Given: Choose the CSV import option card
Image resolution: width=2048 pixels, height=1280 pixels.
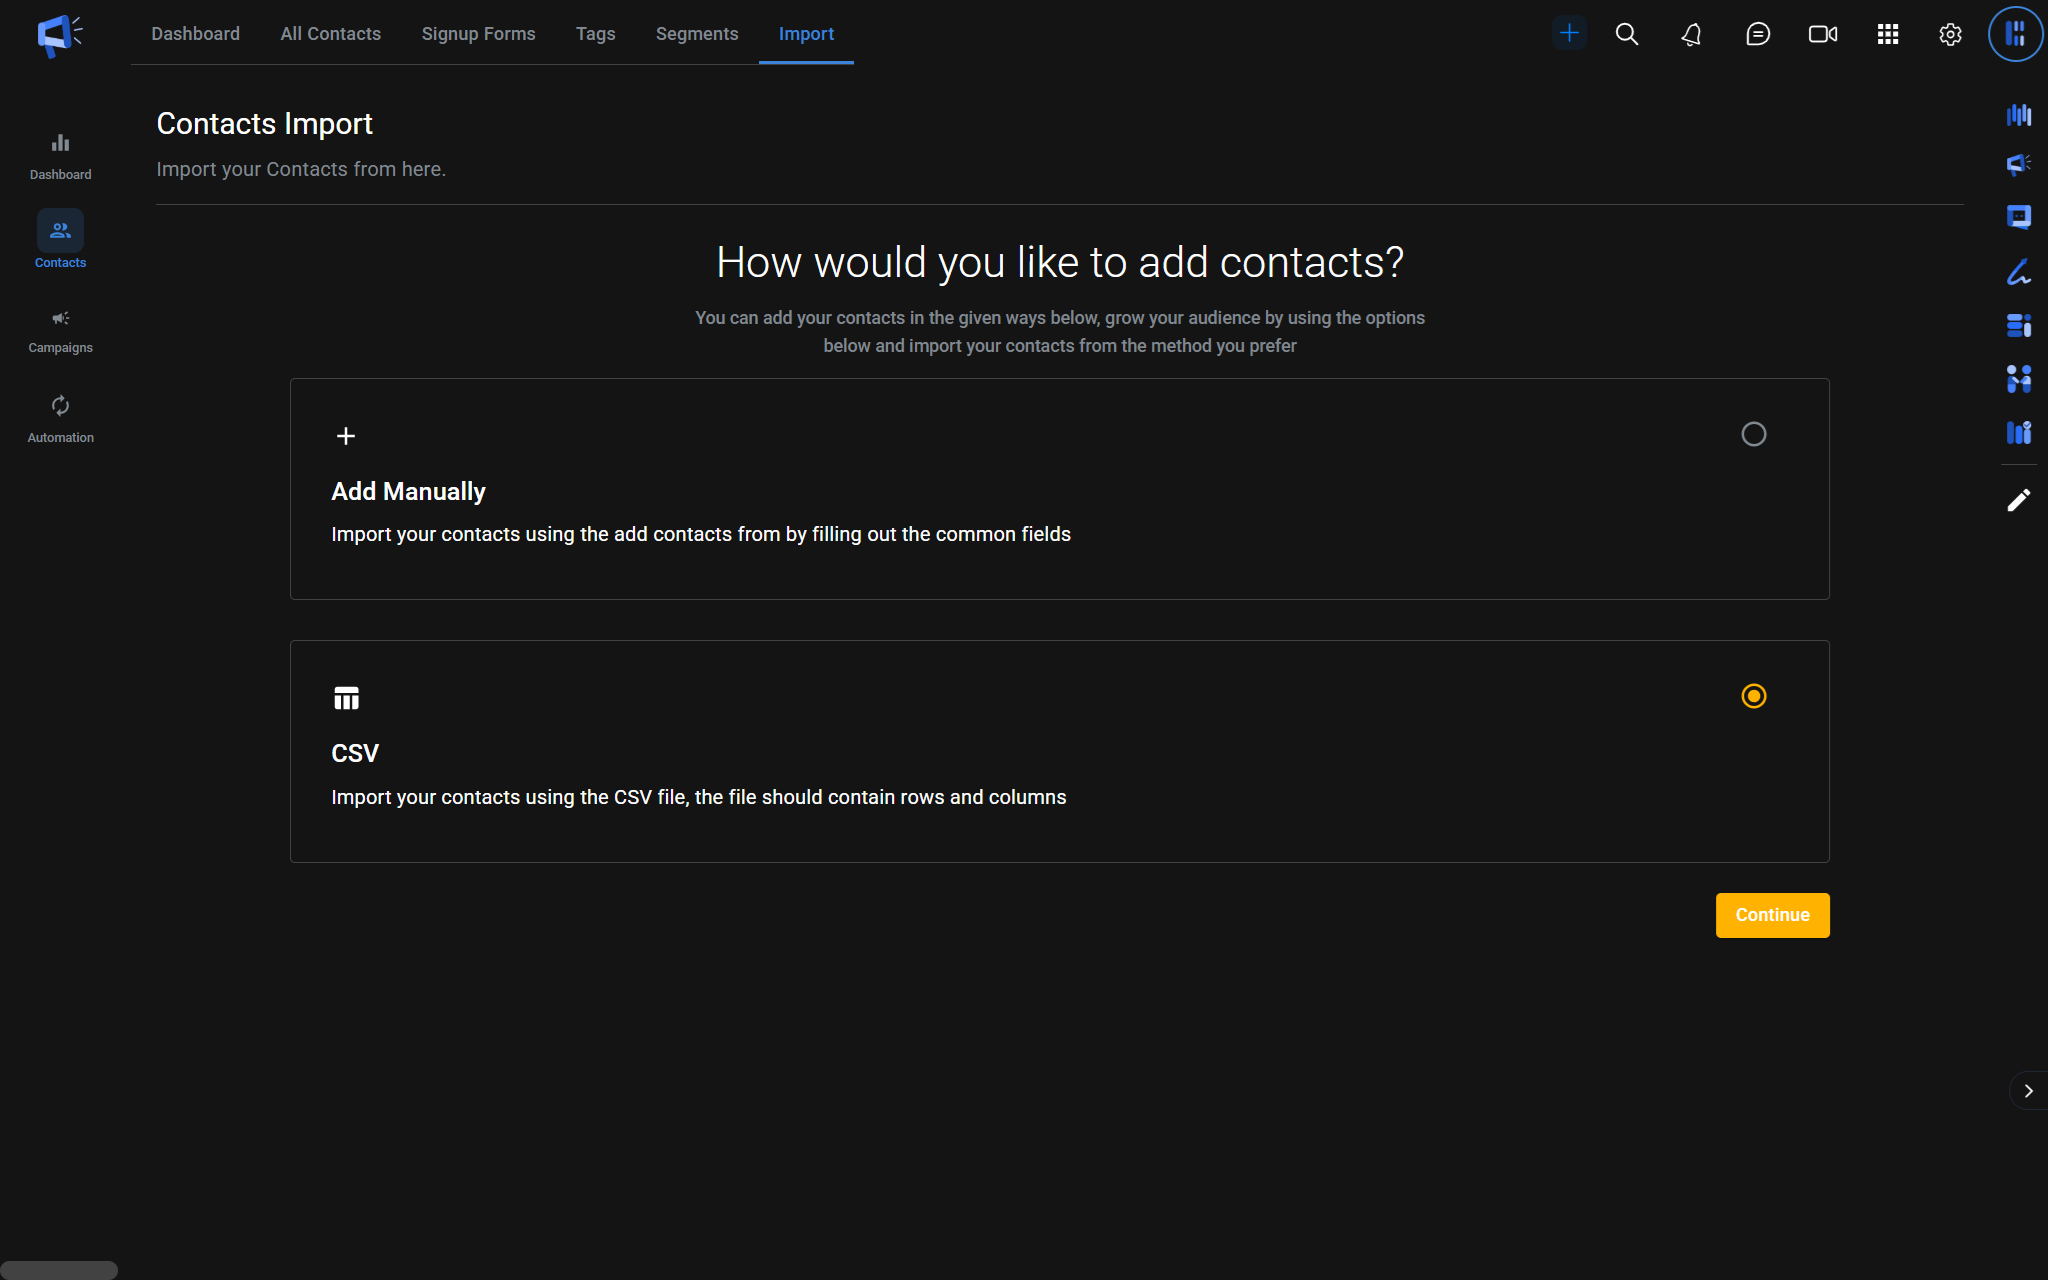Looking at the screenshot, I should (x=1059, y=751).
